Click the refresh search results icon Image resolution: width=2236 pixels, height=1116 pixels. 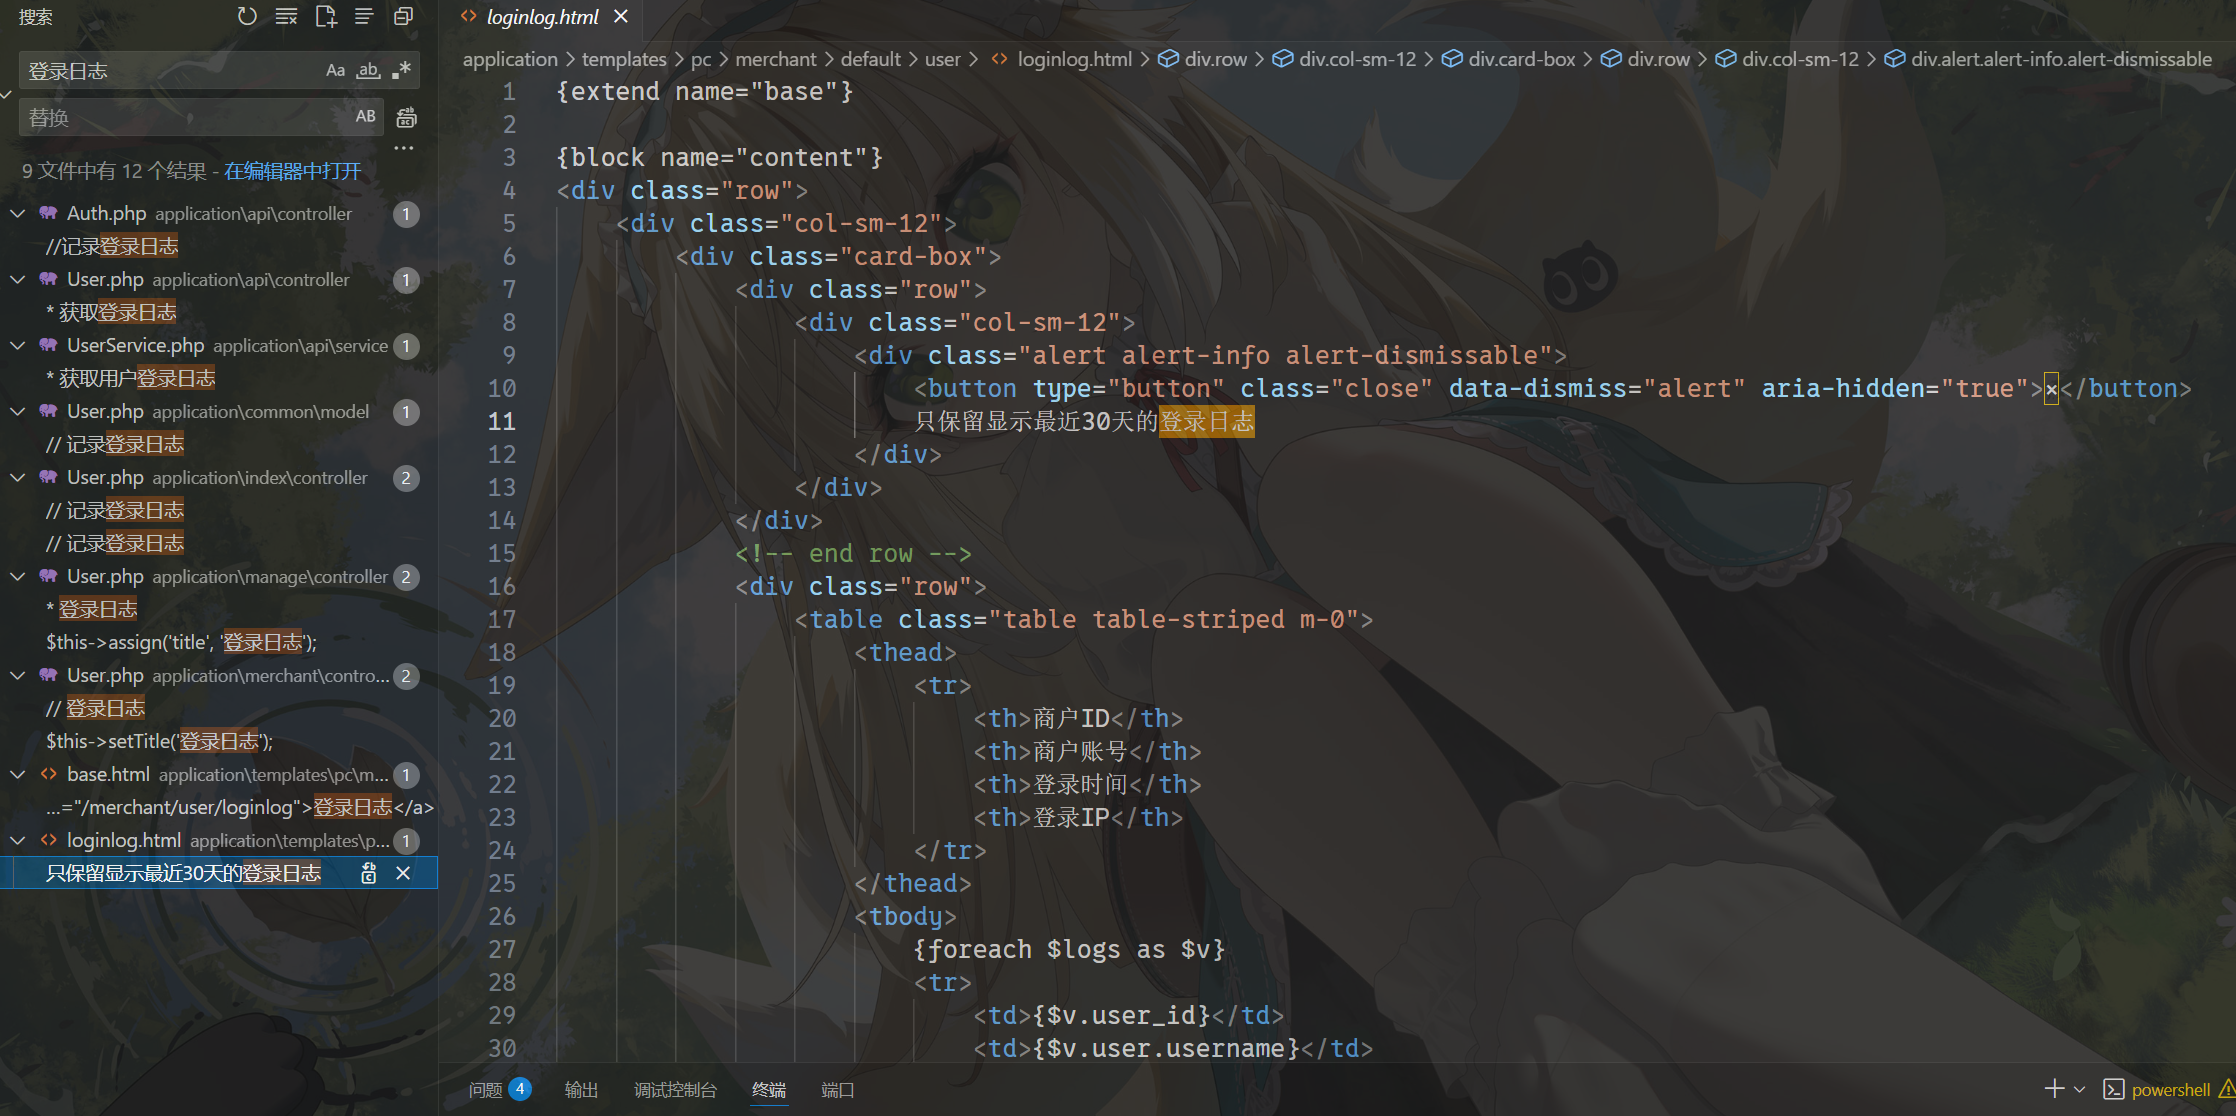tap(247, 16)
